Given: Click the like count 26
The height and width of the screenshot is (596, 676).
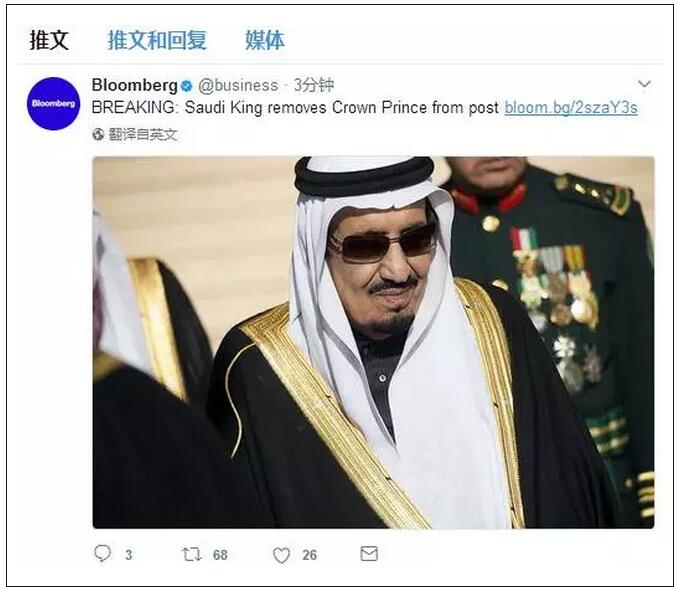Looking at the screenshot, I should pos(309,555).
